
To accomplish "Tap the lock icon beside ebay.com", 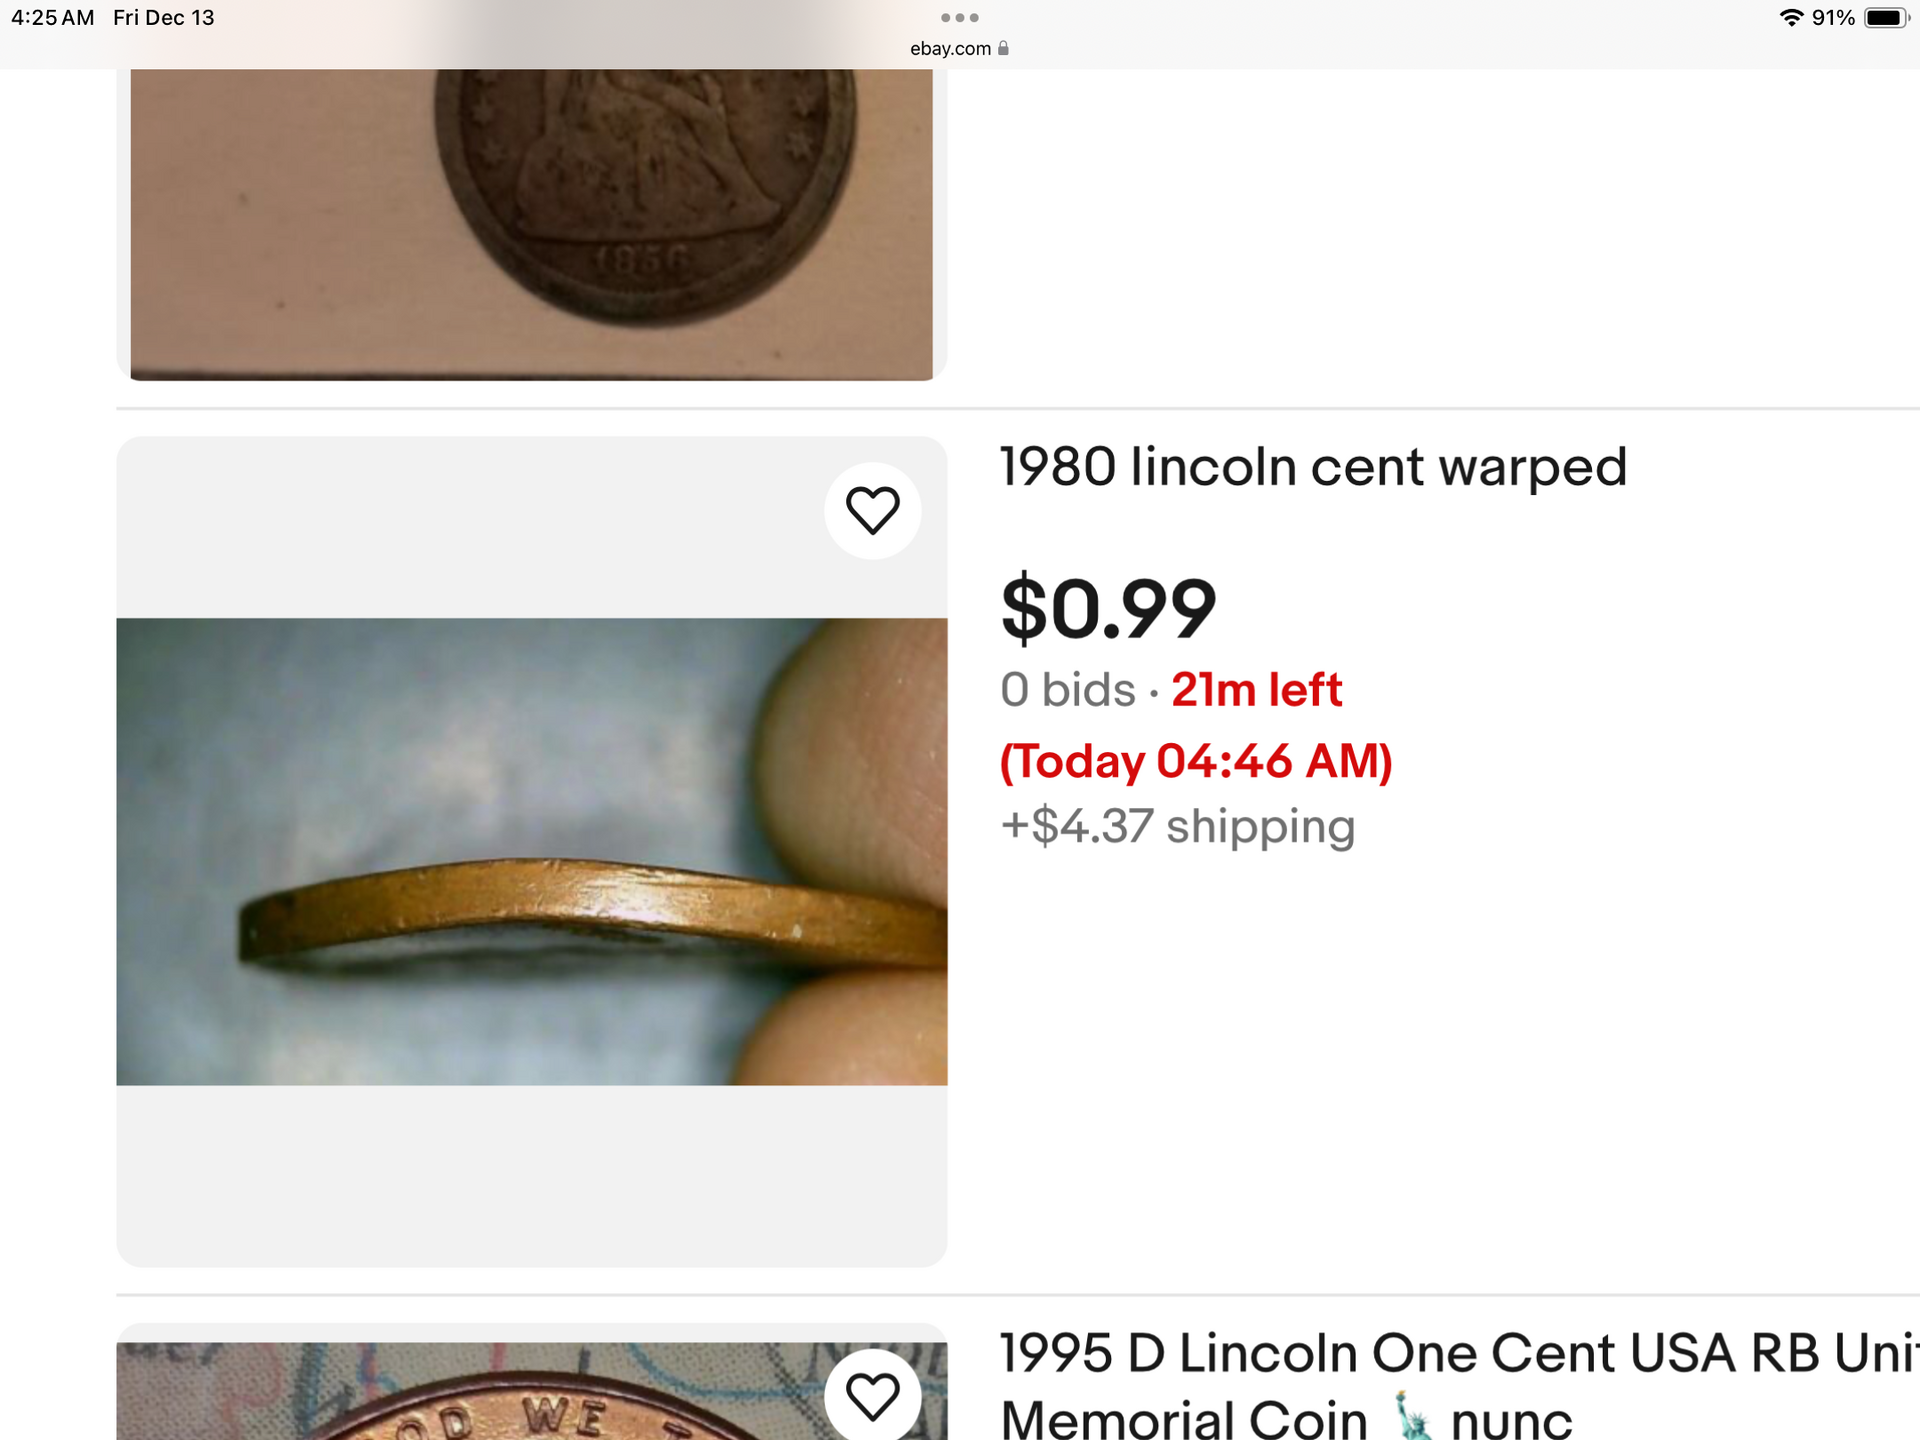I will [x=1003, y=48].
